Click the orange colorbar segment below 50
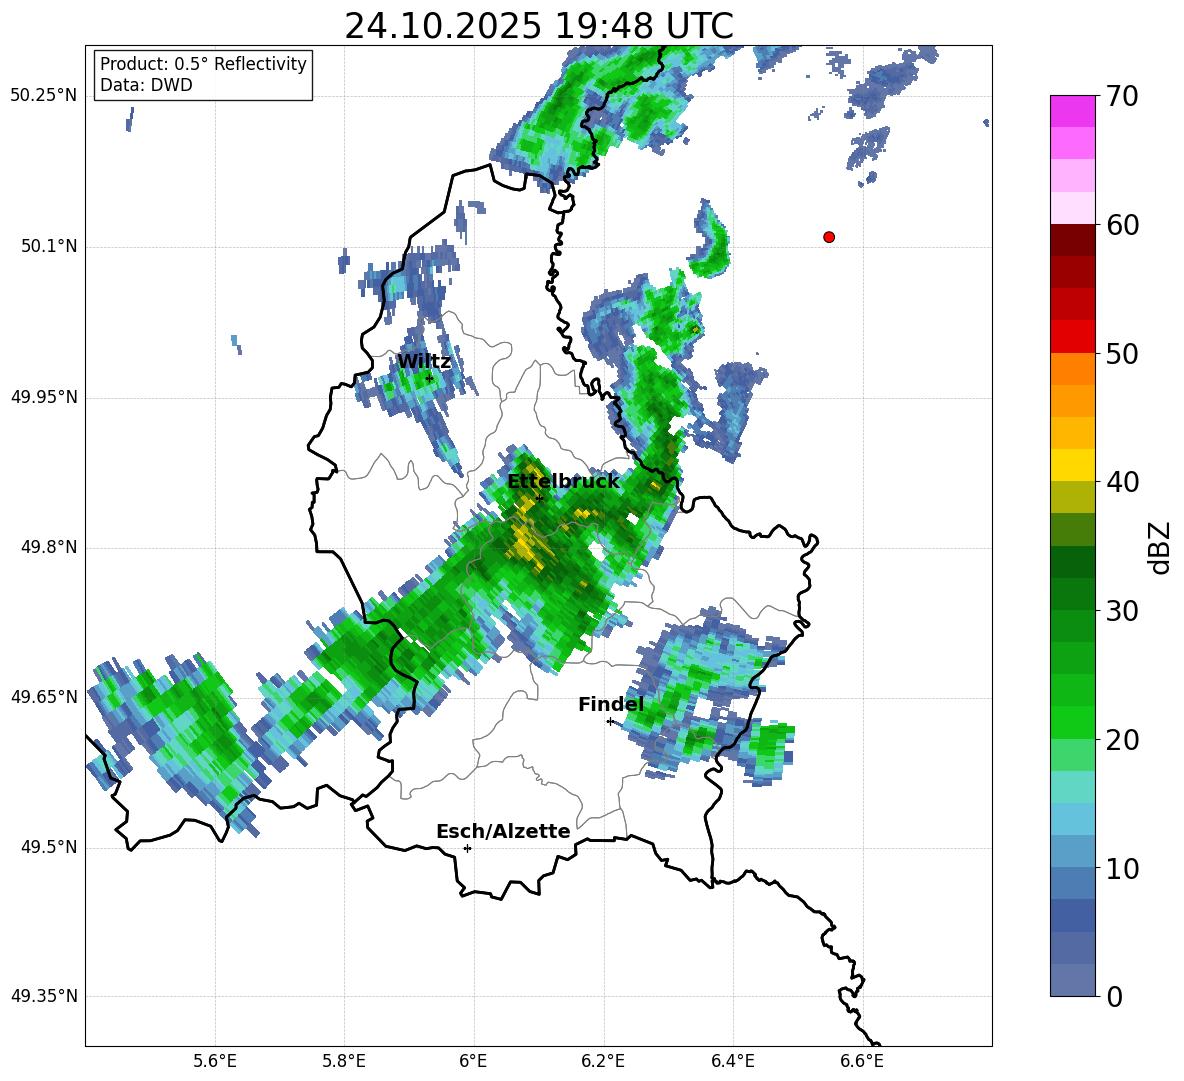 pyautogui.click(x=1072, y=369)
